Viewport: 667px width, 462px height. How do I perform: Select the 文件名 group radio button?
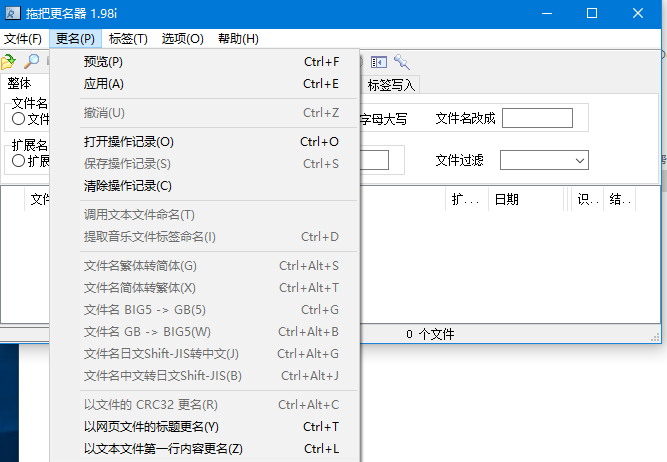coord(18,119)
